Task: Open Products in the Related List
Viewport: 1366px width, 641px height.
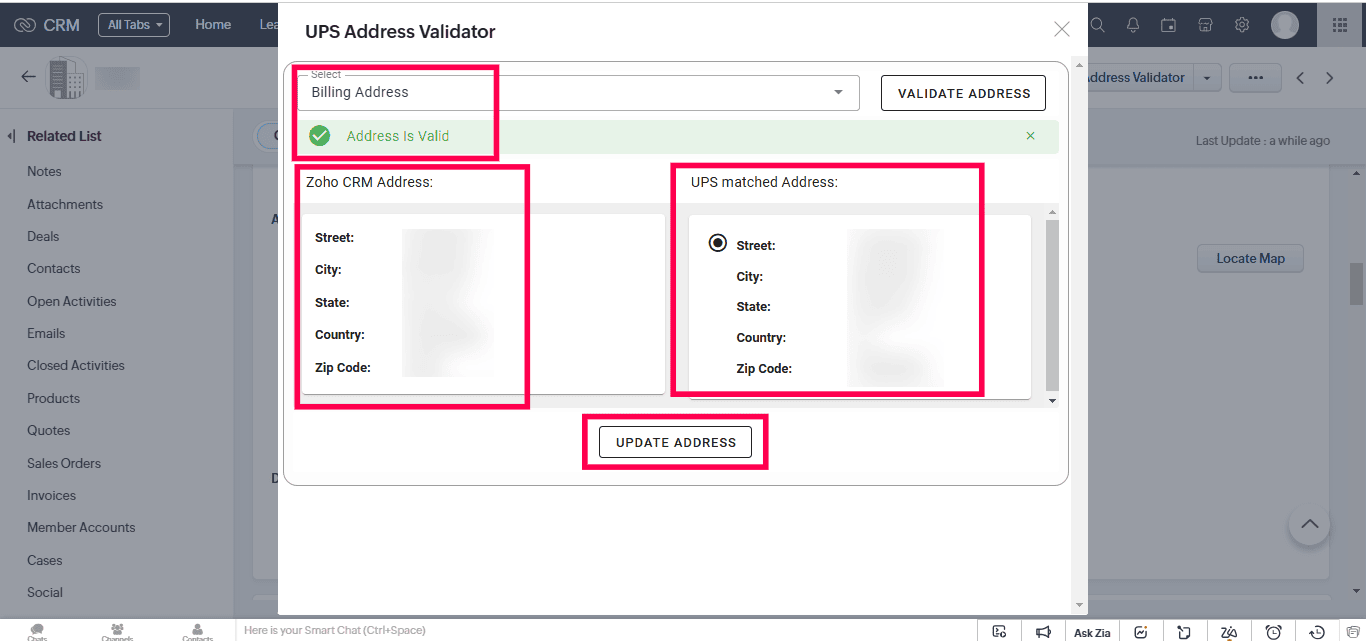Action: tap(53, 398)
